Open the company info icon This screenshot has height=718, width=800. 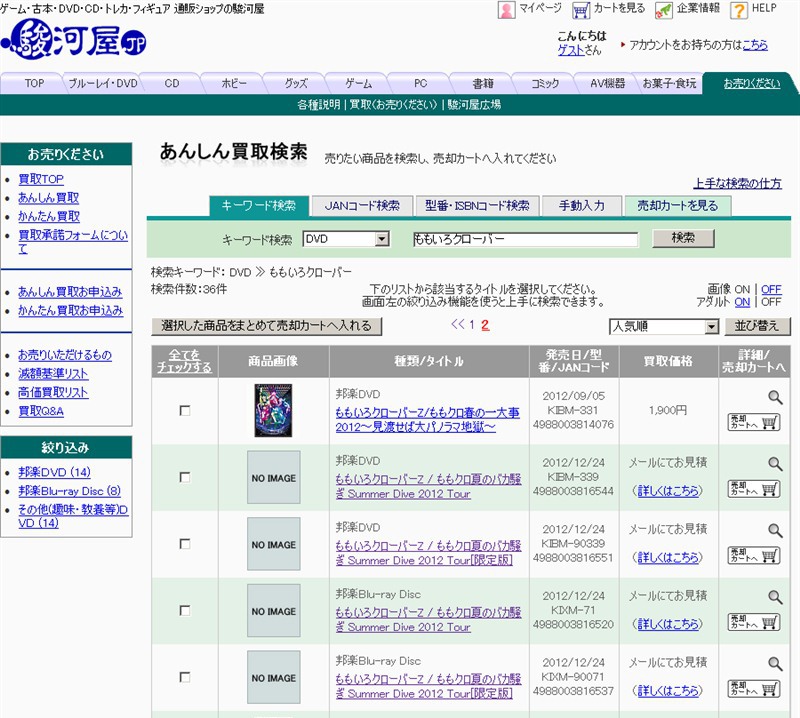pyautogui.click(x=663, y=10)
